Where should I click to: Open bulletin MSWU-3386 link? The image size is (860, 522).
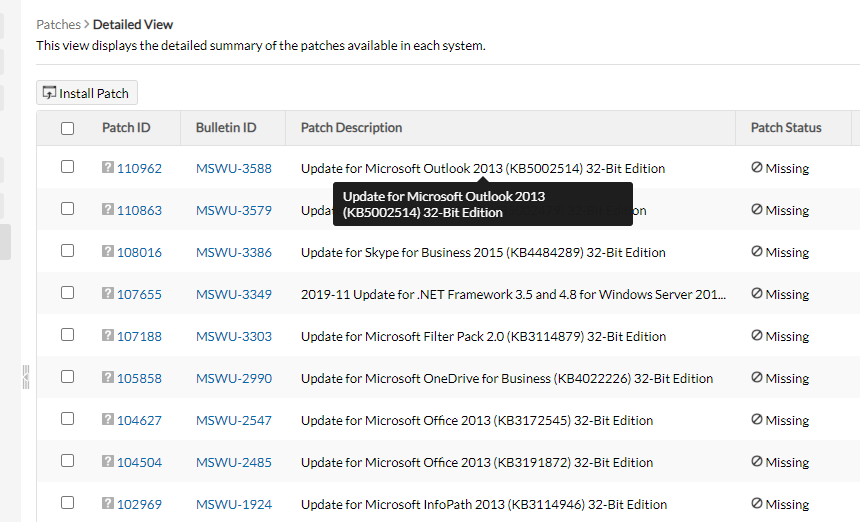[x=234, y=252]
